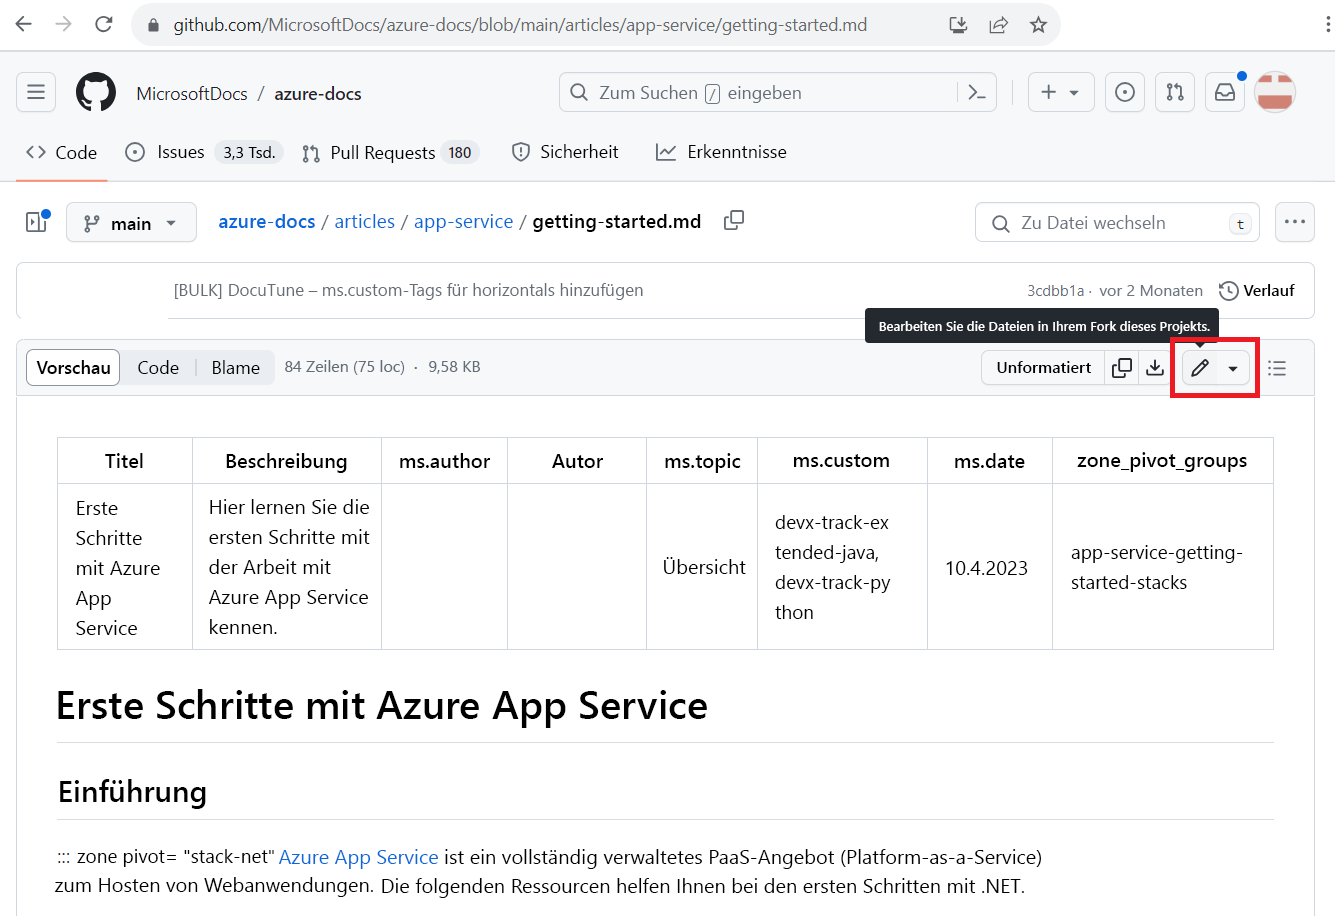The width and height of the screenshot is (1335, 916).
Task: Switch to Code file view
Action: 158,367
